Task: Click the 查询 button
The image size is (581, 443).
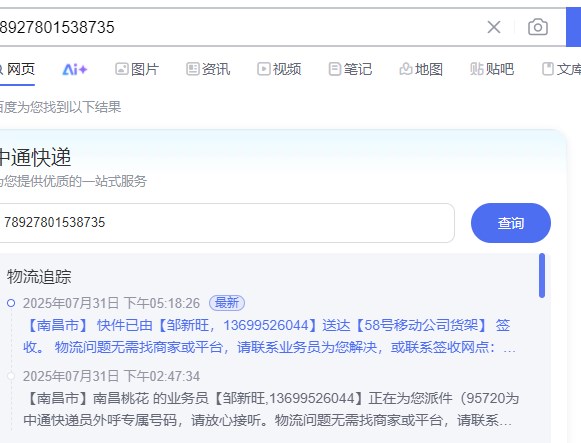Action: tap(511, 223)
